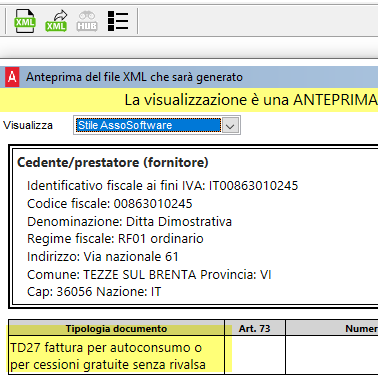378x382 pixels.
Task: Open the list view toolbar icon
Action: 118,21
